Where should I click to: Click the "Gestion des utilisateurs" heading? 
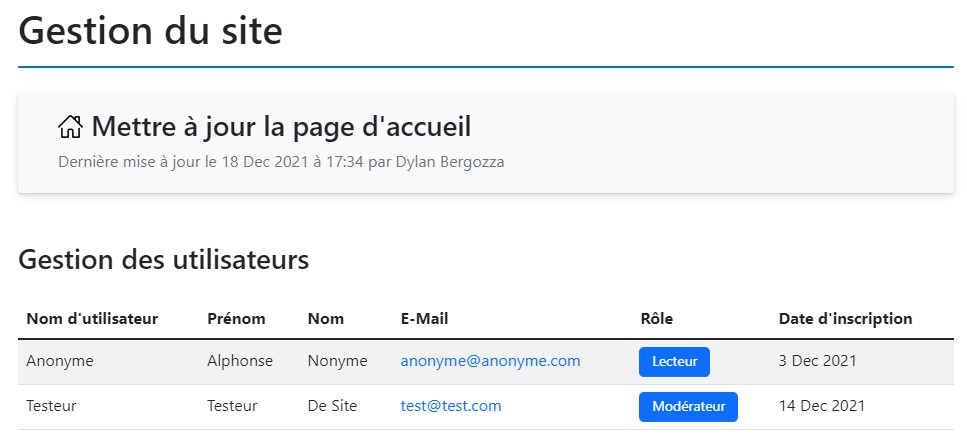164,260
